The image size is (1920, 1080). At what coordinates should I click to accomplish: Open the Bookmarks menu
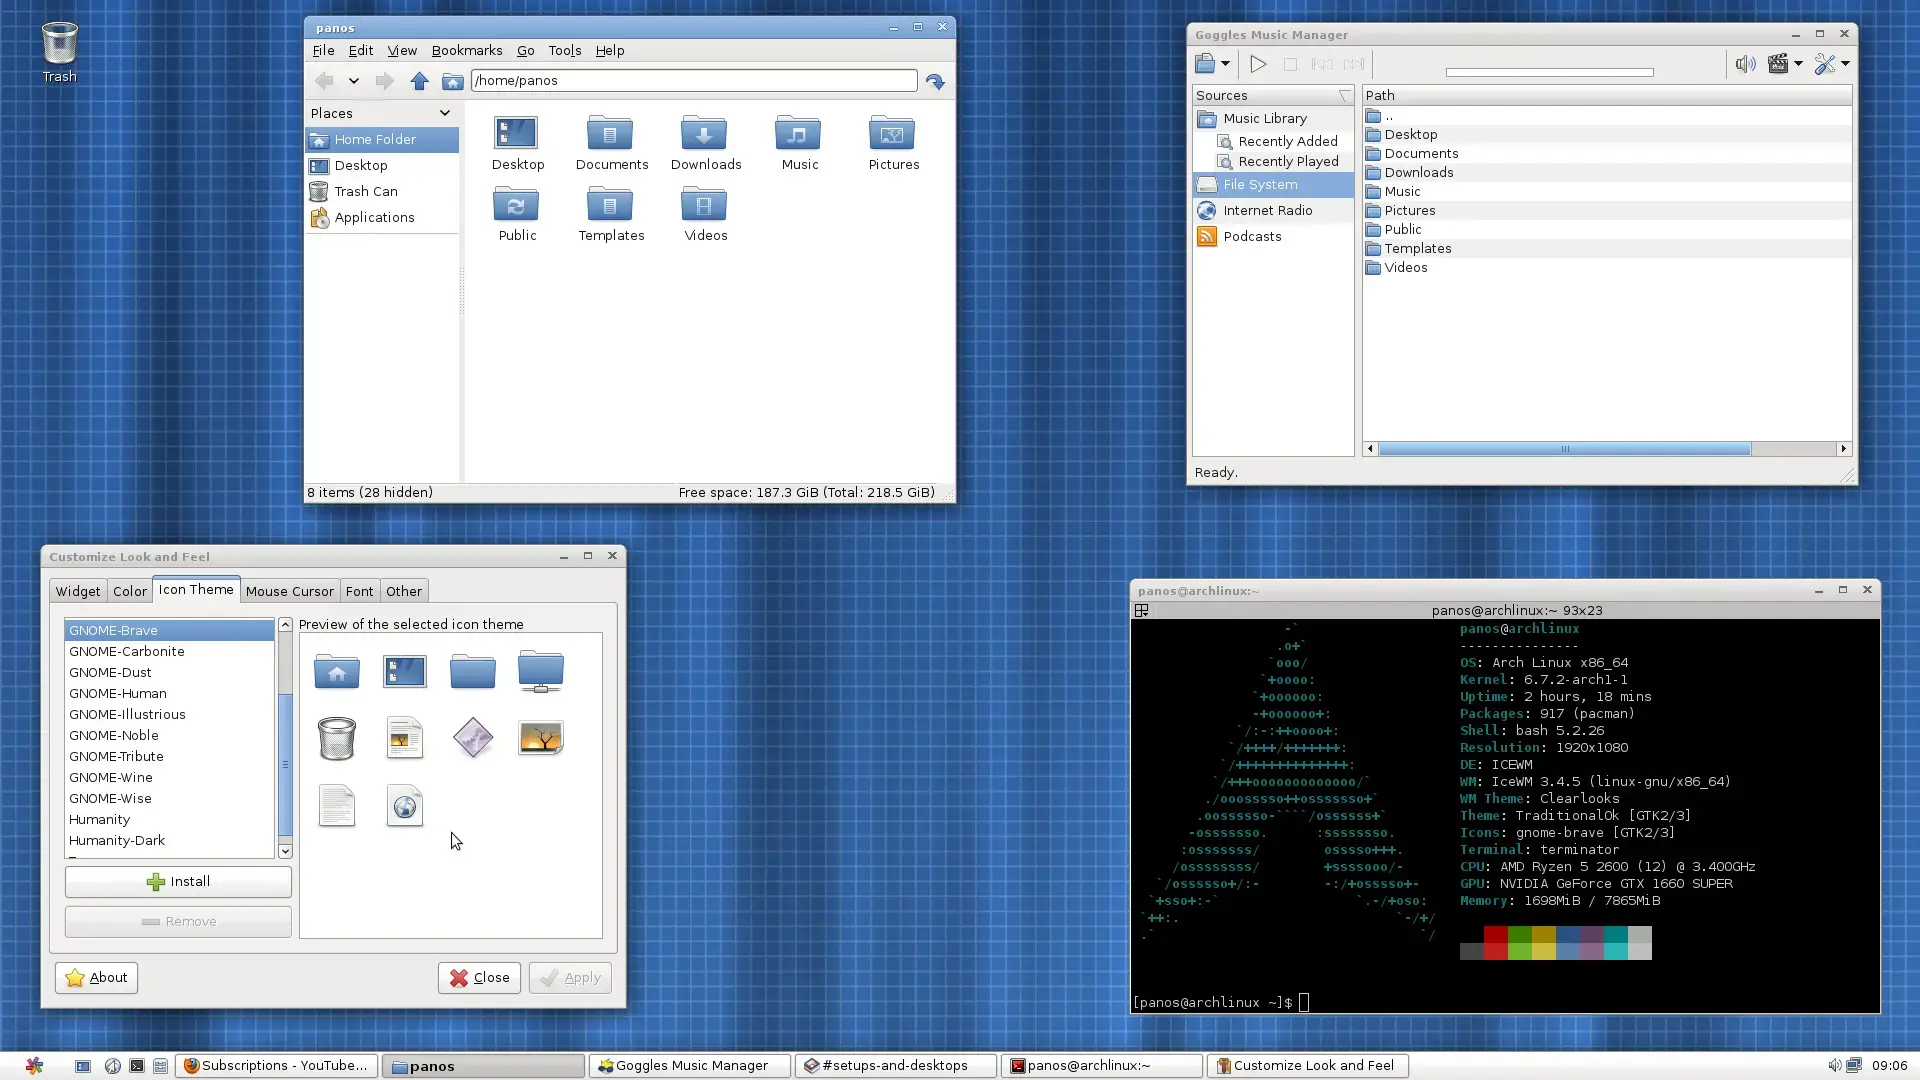coord(466,50)
